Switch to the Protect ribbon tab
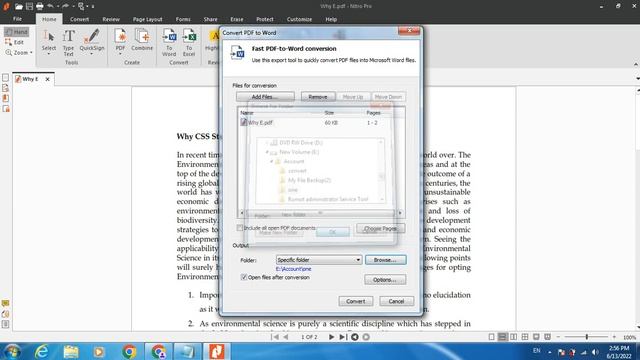The width and height of the screenshot is (640, 360). coord(264,19)
